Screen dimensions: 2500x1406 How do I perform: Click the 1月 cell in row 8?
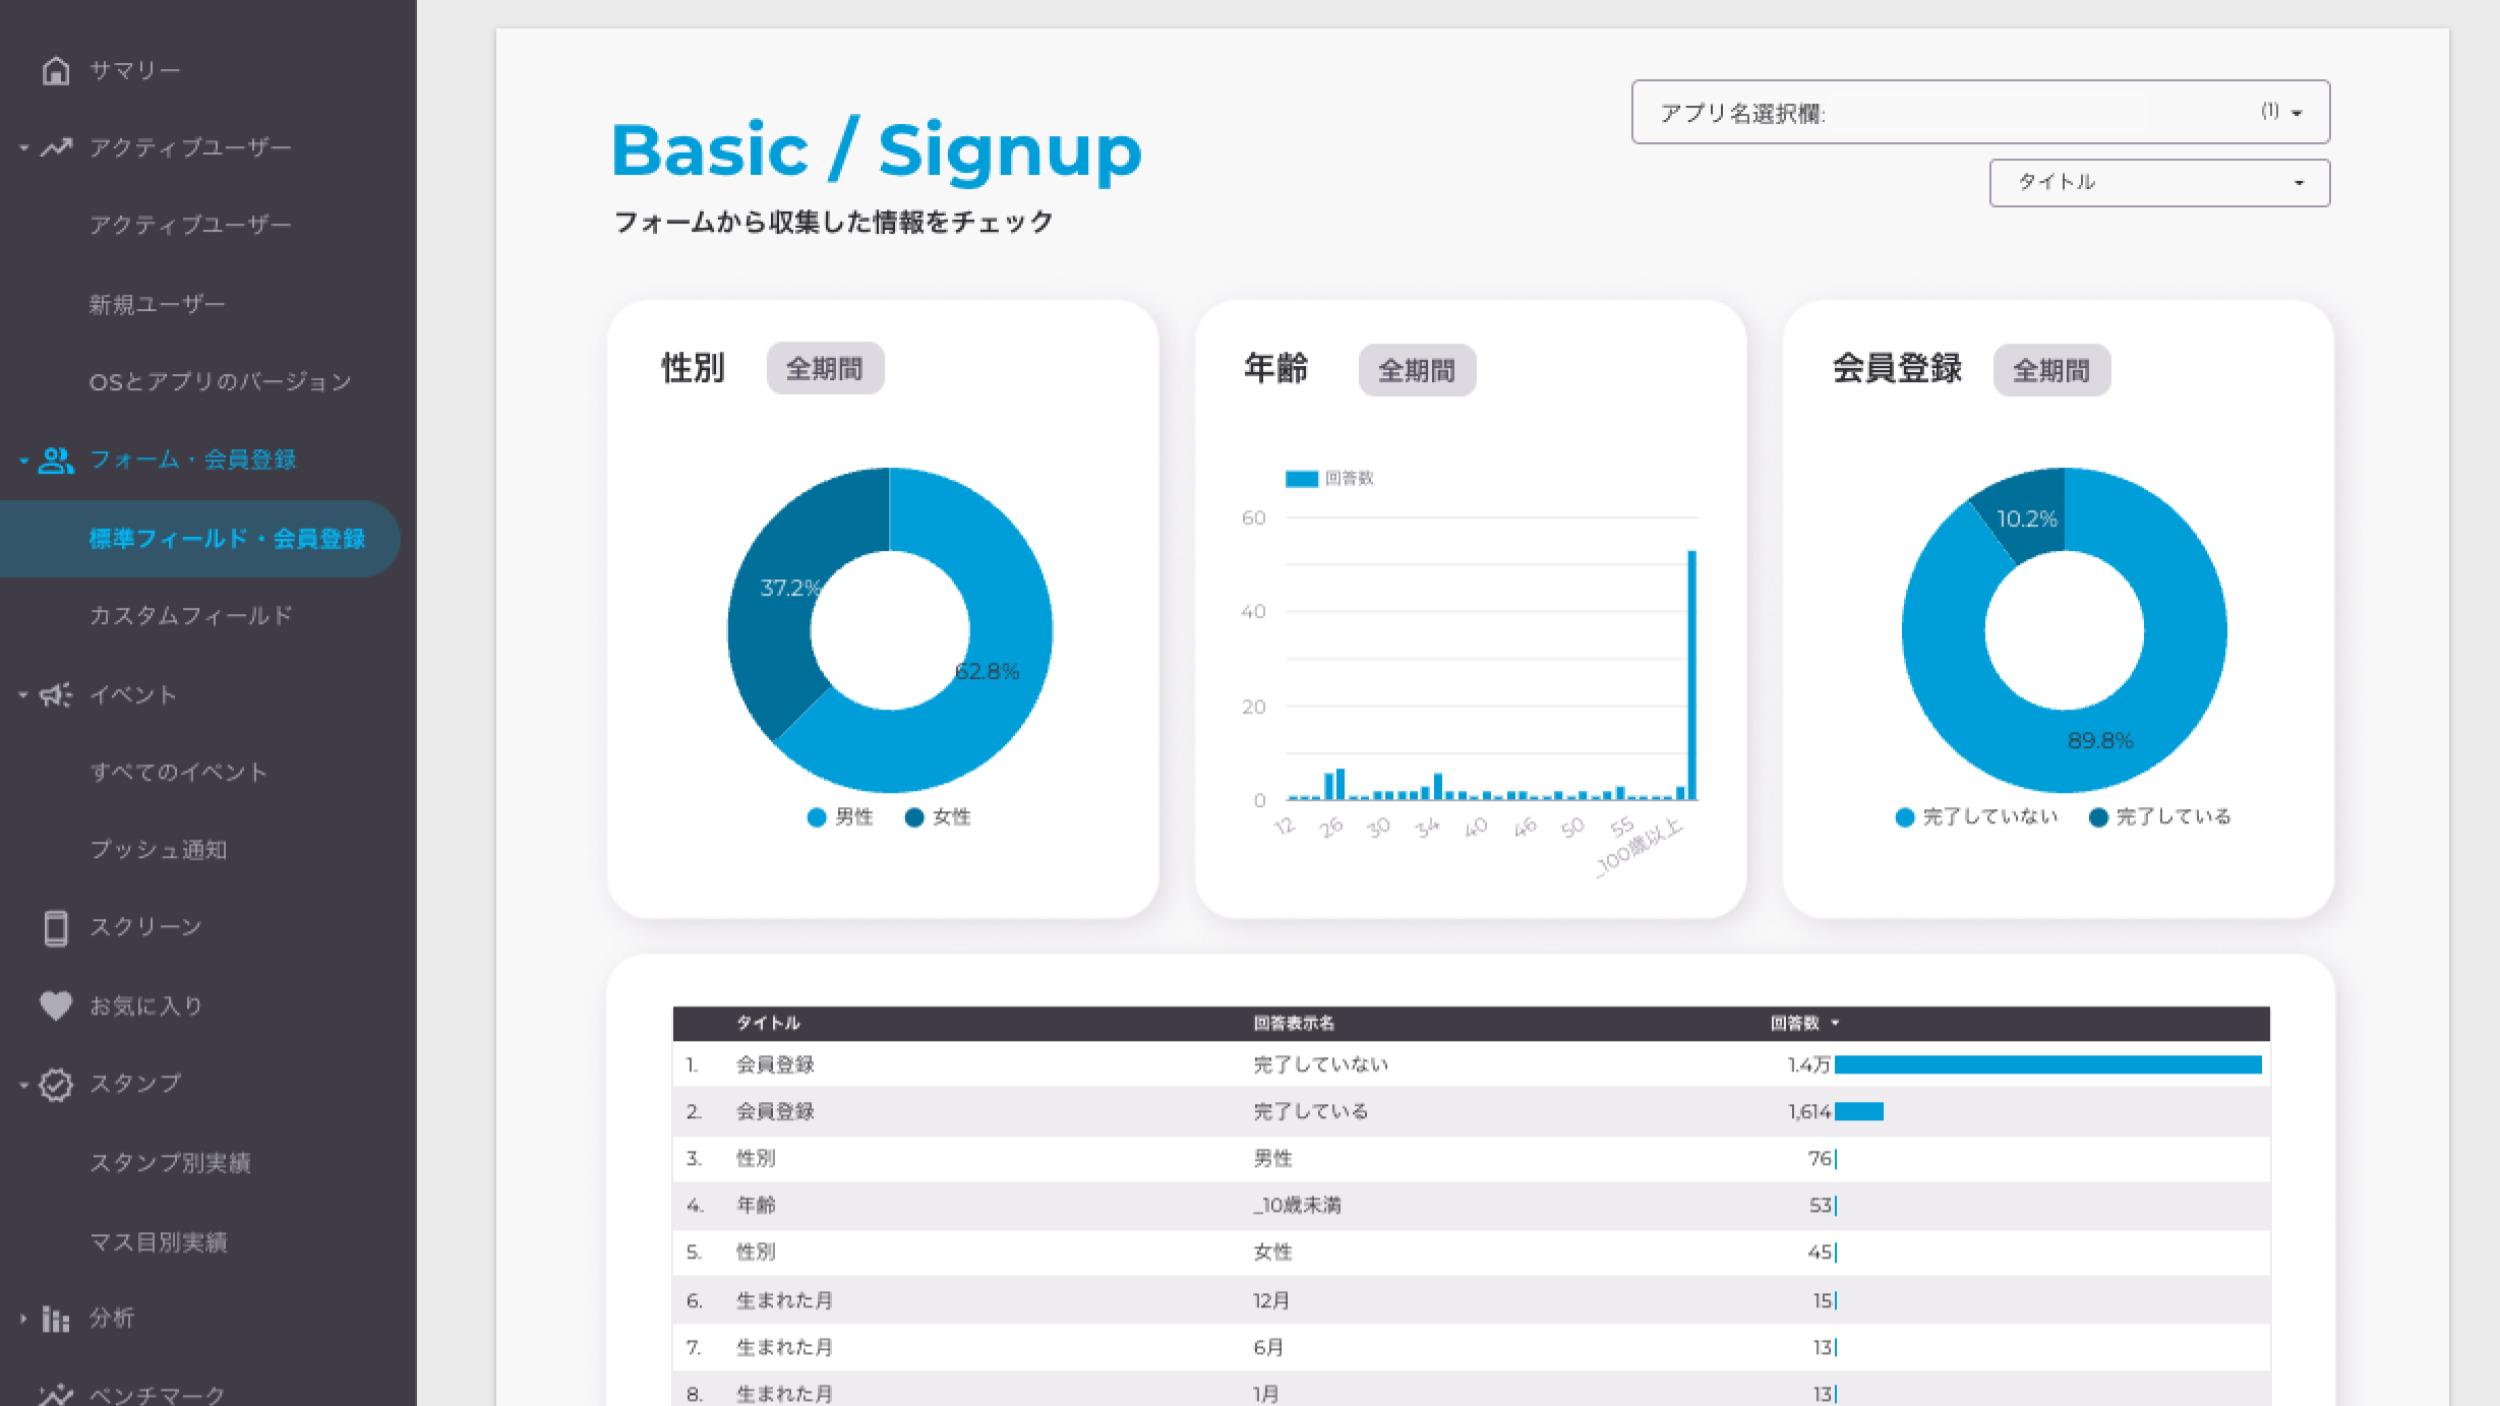click(x=1266, y=1394)
